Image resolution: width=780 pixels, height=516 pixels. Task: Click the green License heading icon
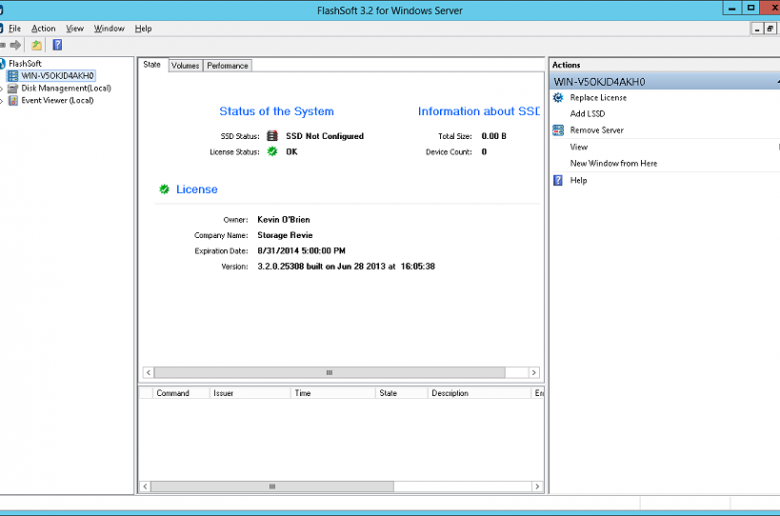164,189
